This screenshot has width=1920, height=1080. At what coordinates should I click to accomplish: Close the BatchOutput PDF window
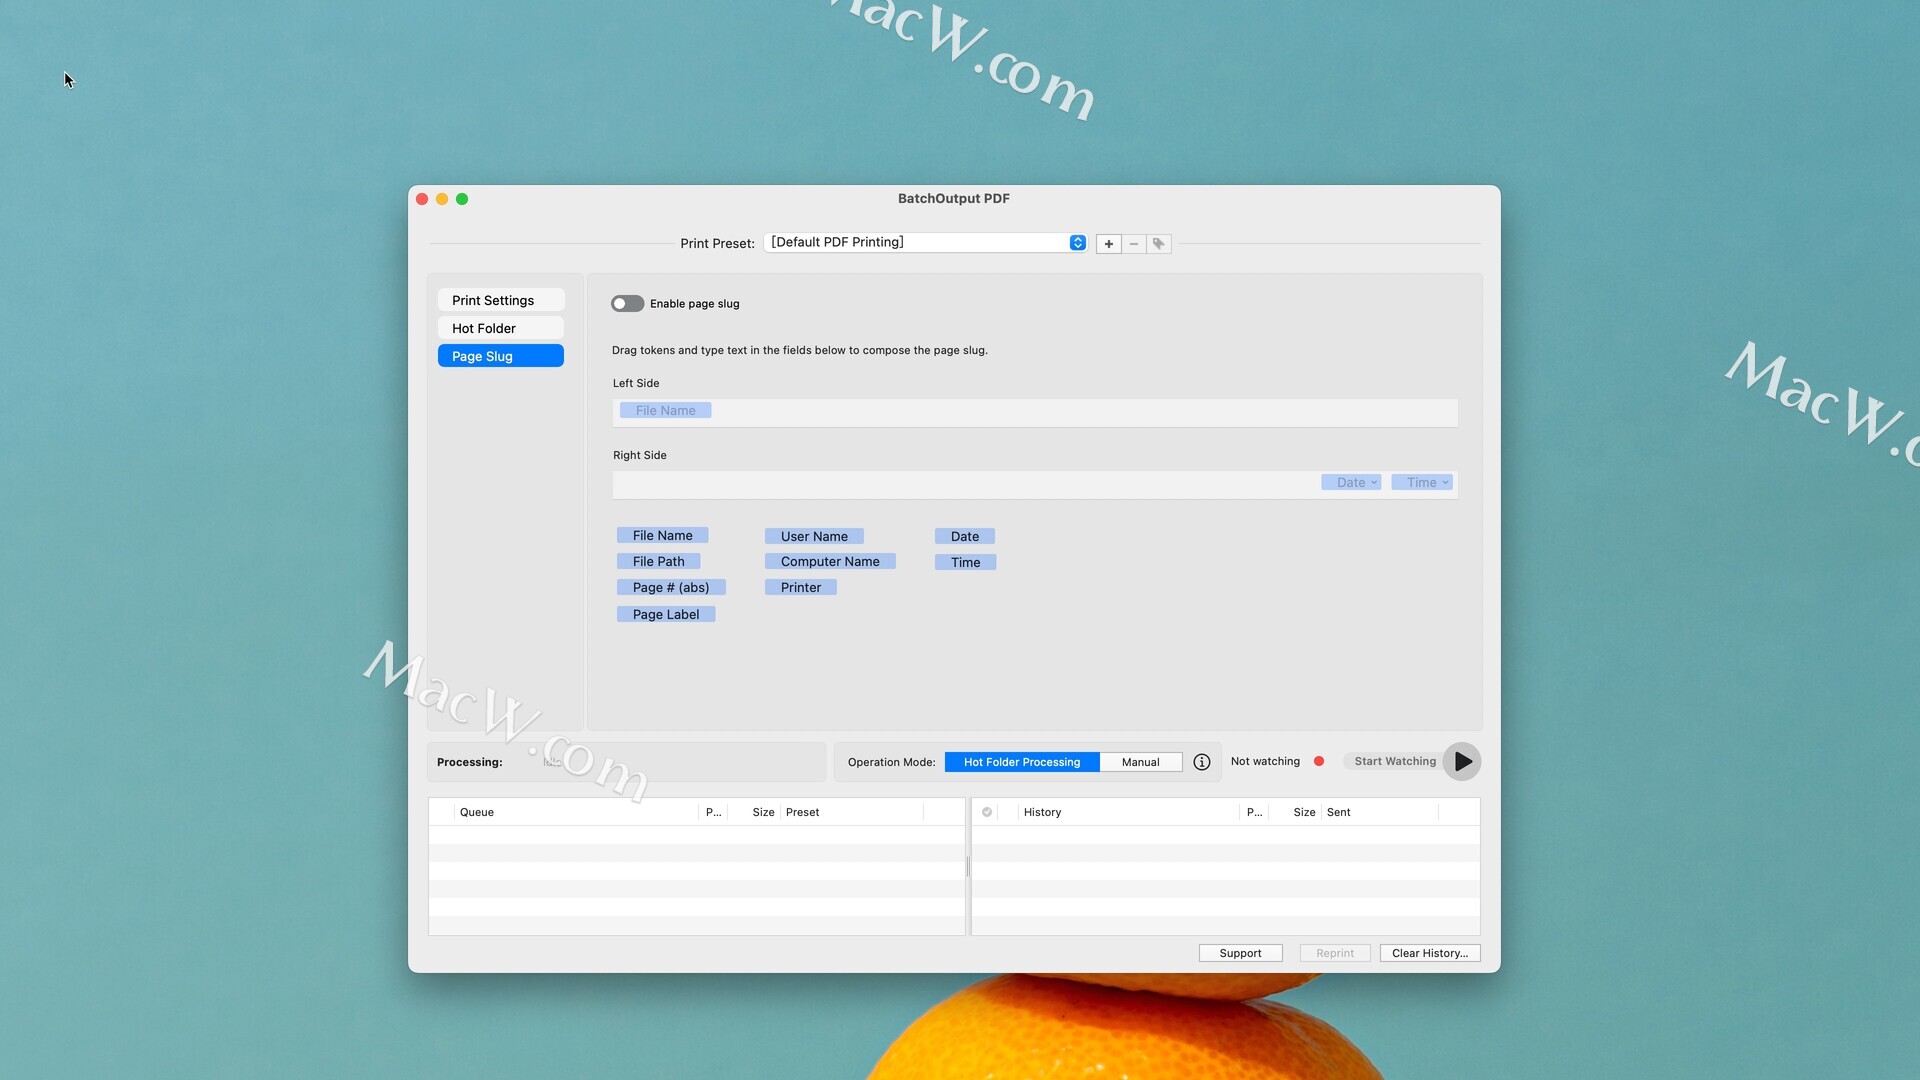(422, 199)
